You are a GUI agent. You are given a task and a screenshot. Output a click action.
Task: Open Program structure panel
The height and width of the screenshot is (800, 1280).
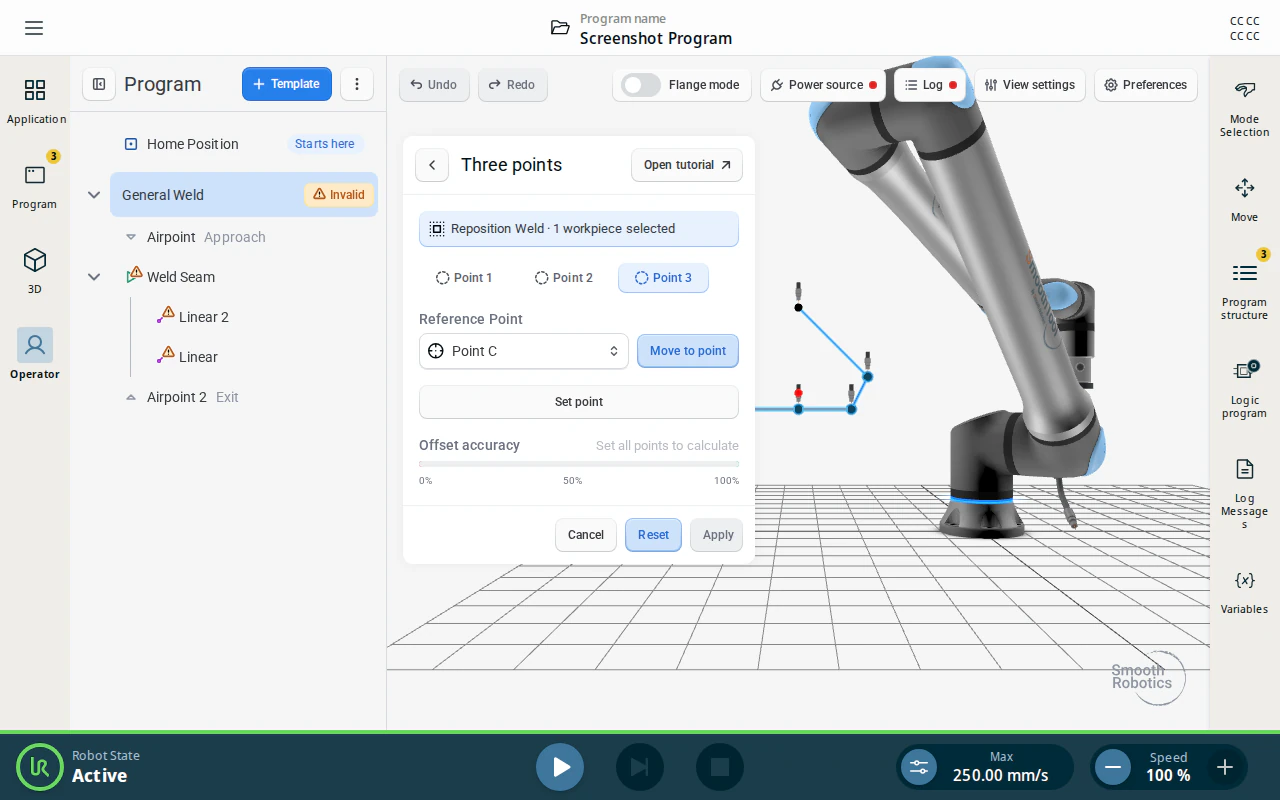tap(1244, 292)
